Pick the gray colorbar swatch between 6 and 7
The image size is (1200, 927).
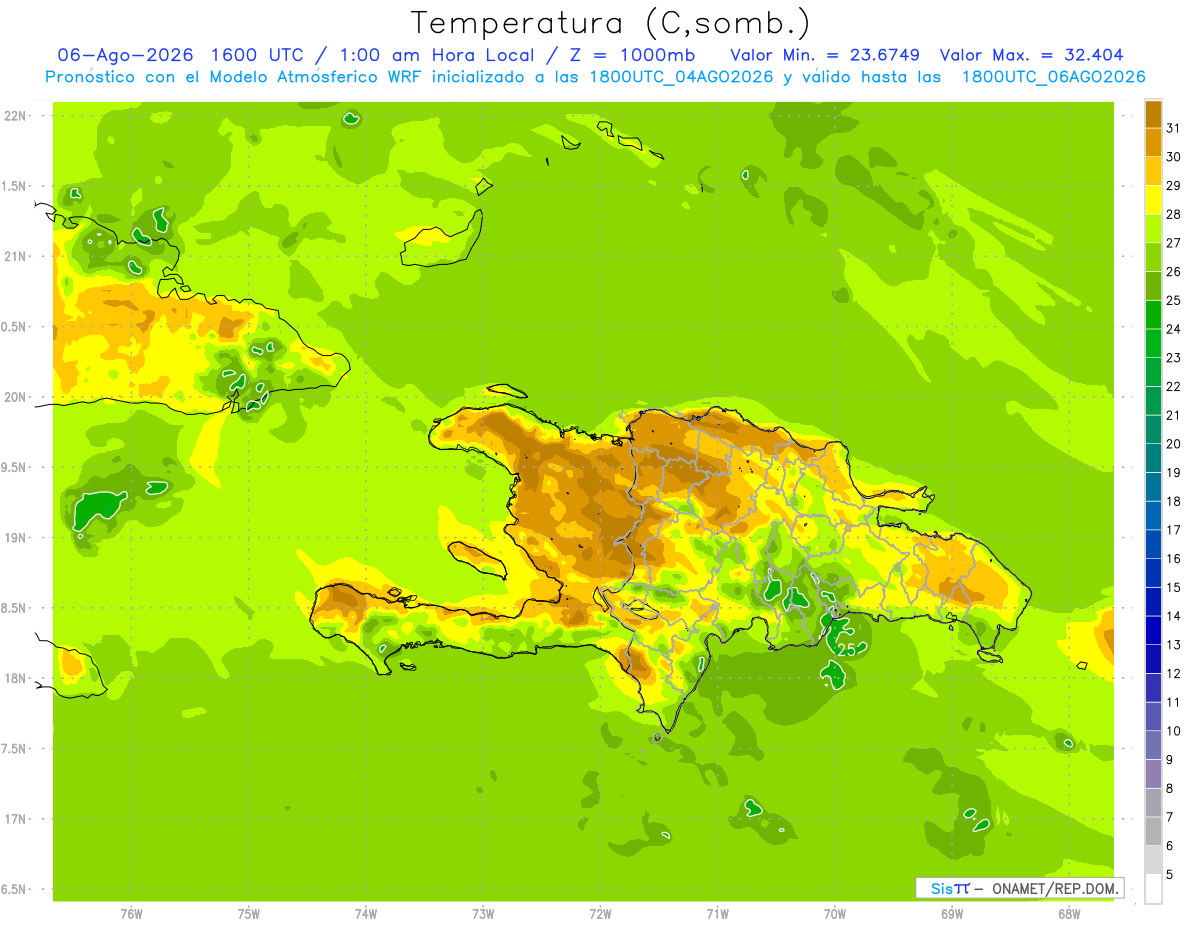pos(1153,832)
